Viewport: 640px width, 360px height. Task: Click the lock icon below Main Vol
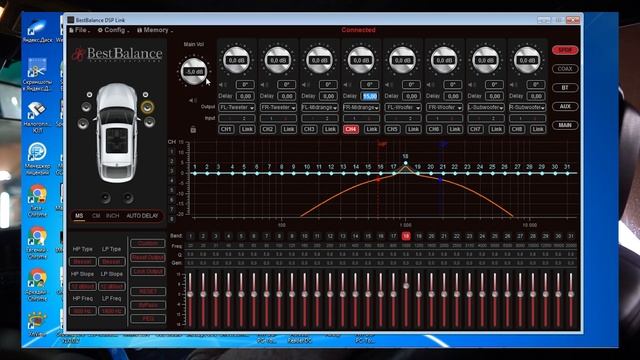[193, 129]
